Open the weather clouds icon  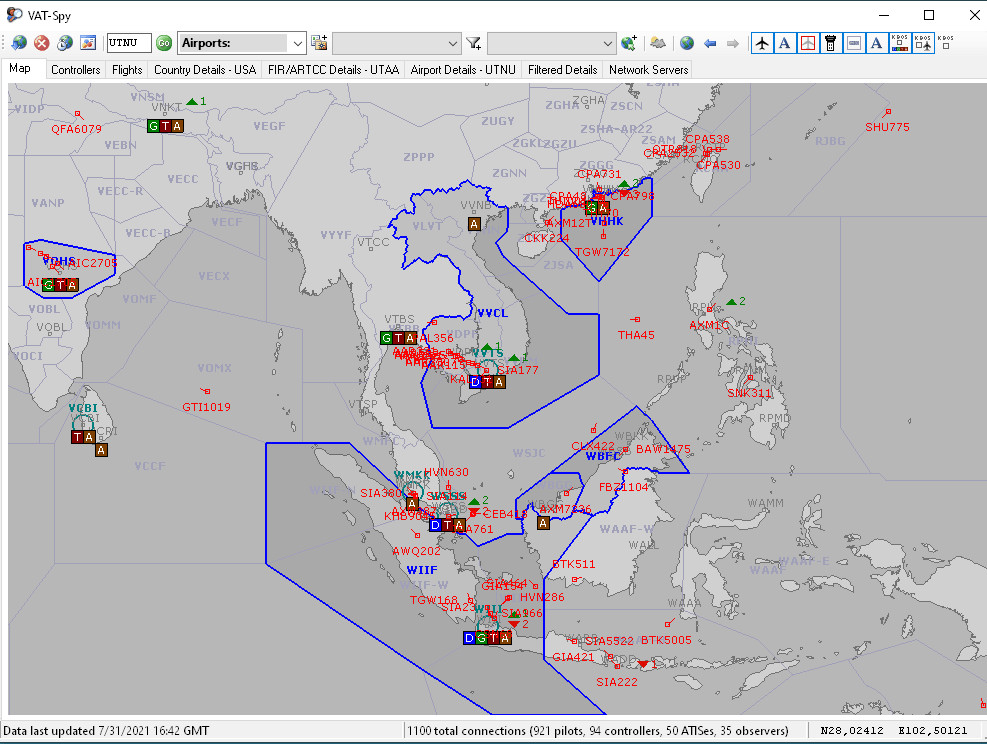(658, 43)
